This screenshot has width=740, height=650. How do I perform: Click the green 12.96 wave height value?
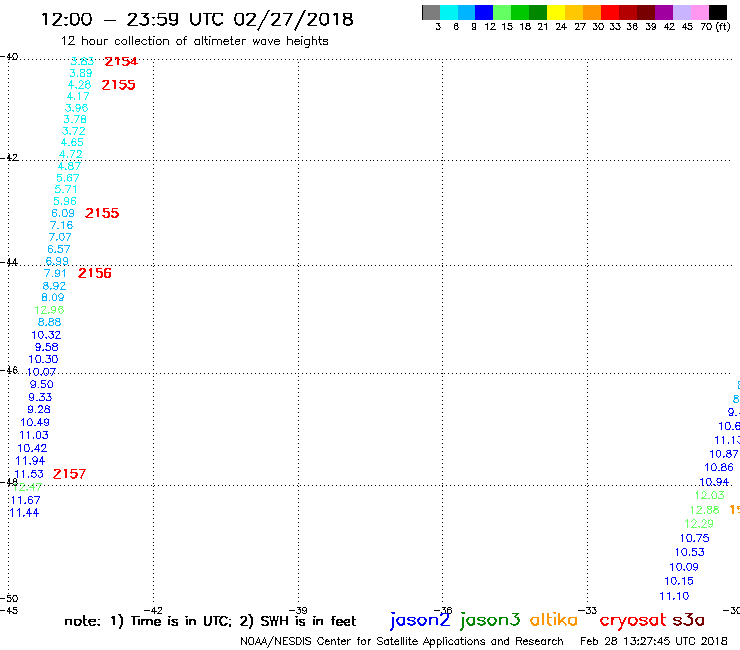coord(49,310)
